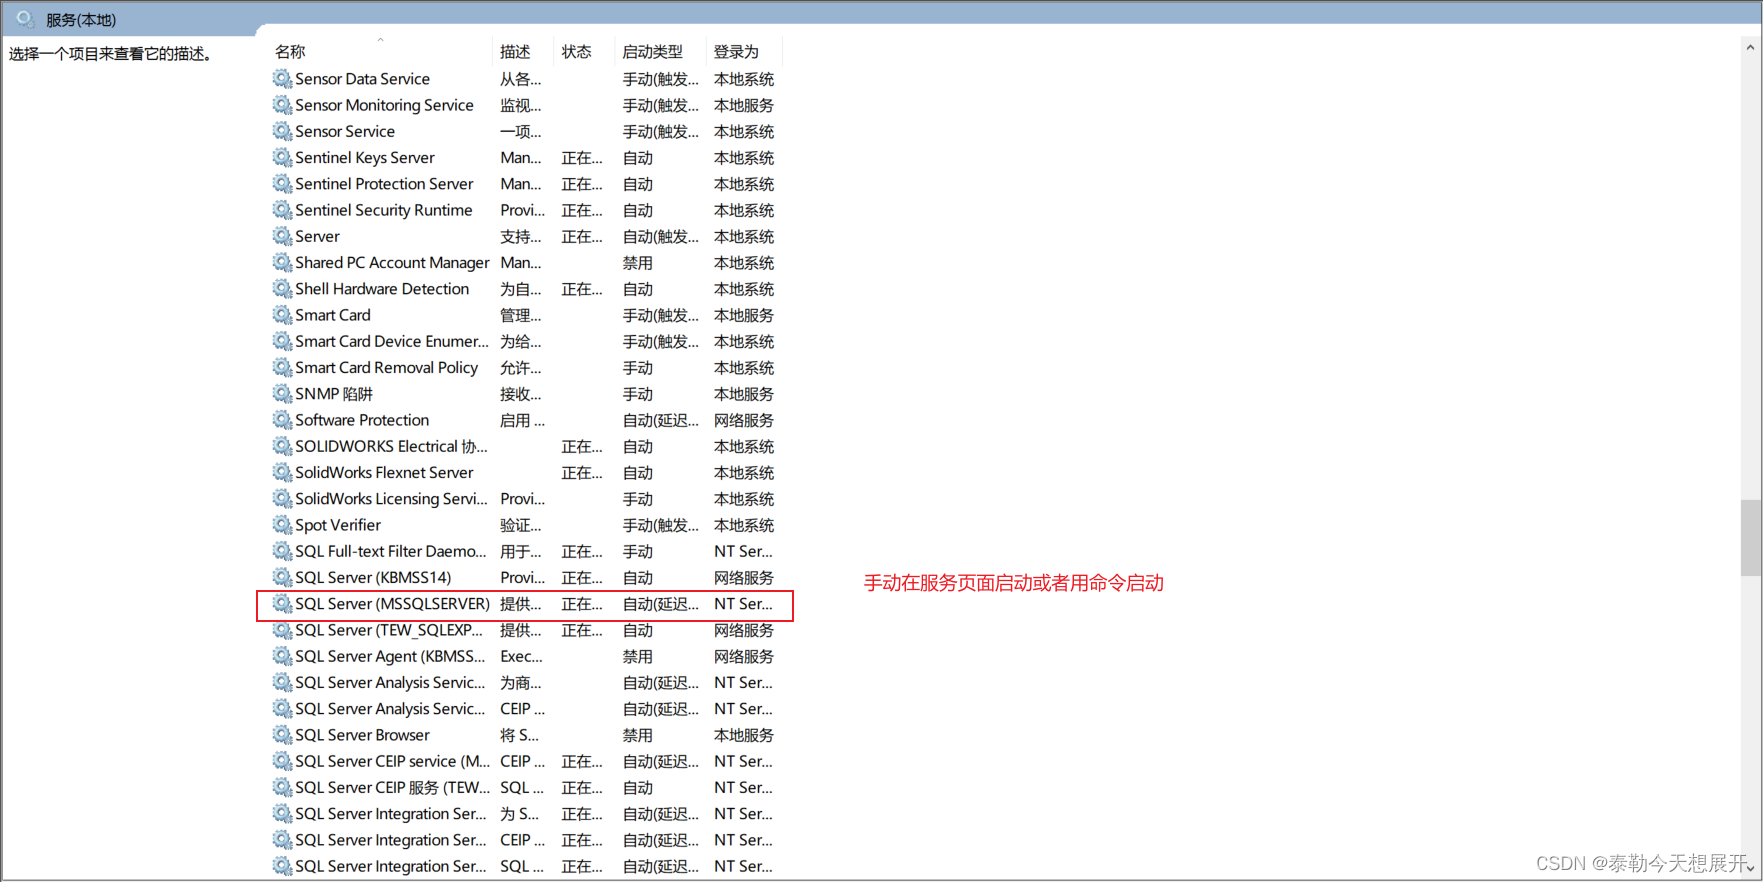This screenshot has height=882, width=1763.
Task: Click the 服务(本地) panel title
Action: point(81,19)
